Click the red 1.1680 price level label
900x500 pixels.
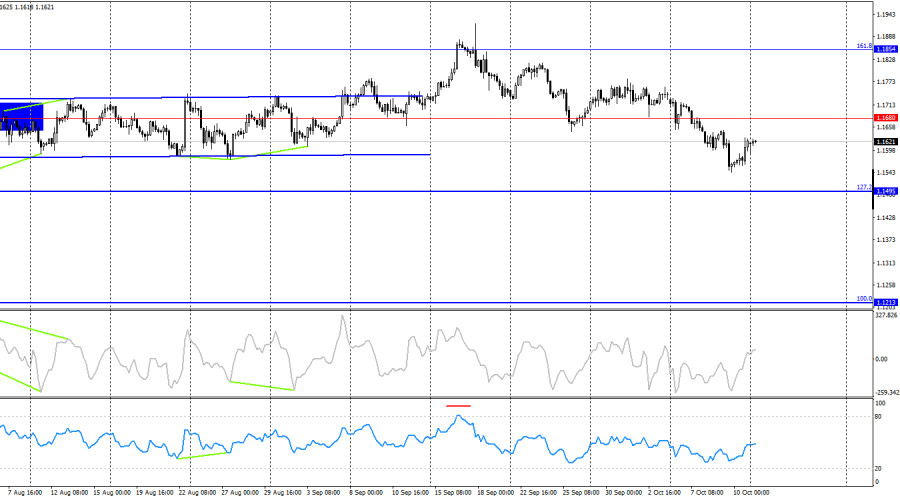[x=885, y=118]
